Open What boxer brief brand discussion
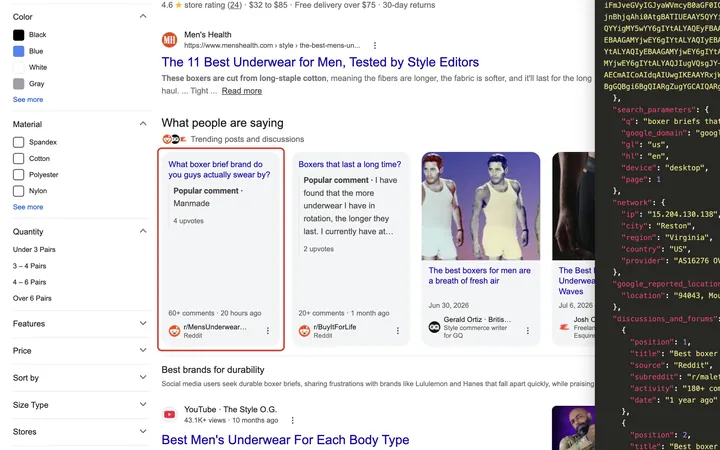 (x=219, y=169)
